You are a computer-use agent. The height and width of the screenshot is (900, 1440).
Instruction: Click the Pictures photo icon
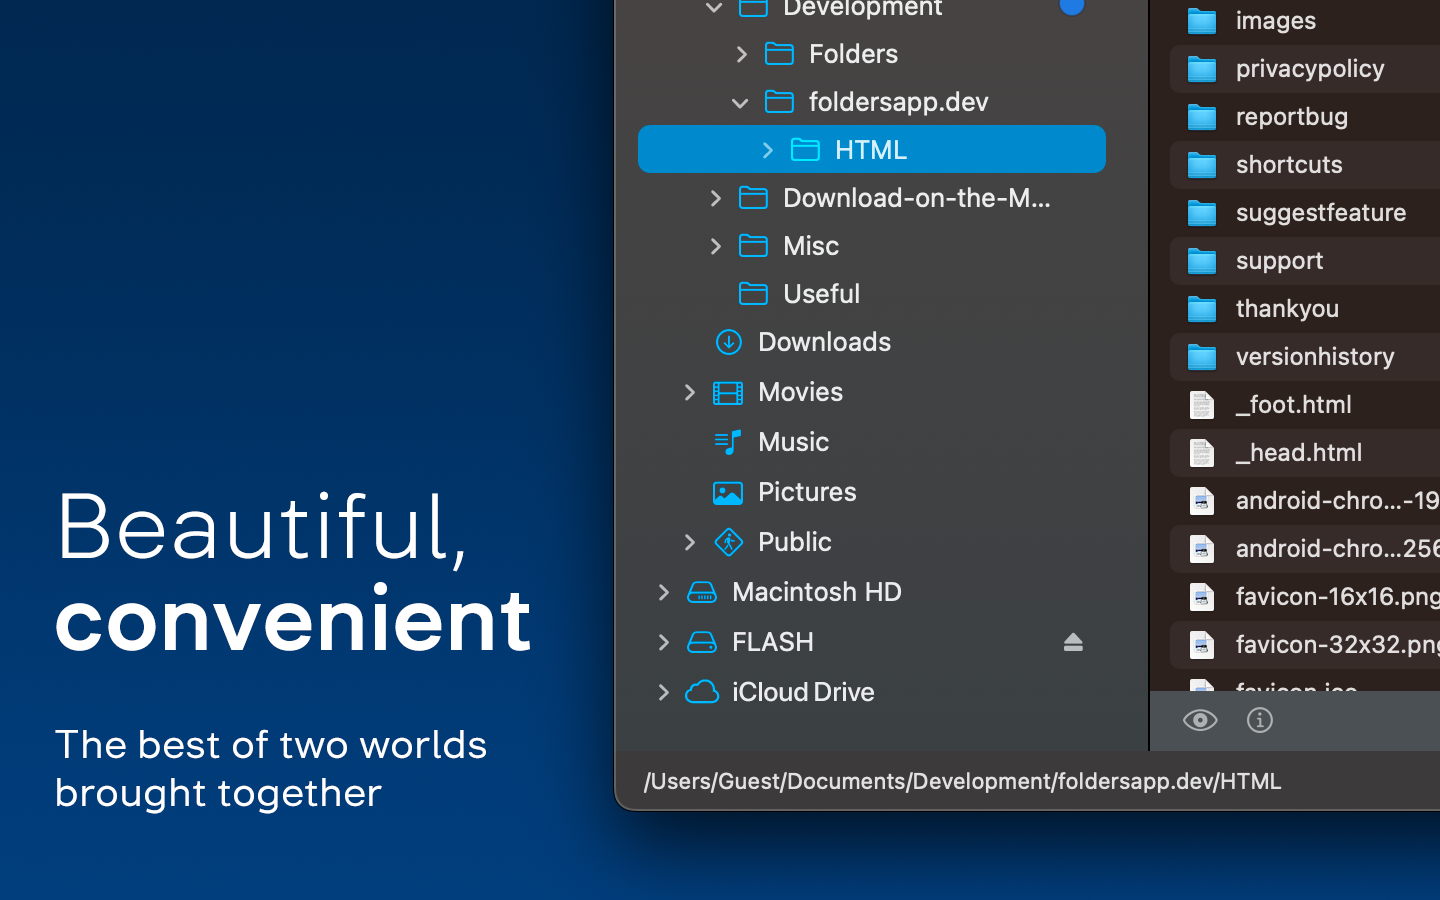pos(728,492)
